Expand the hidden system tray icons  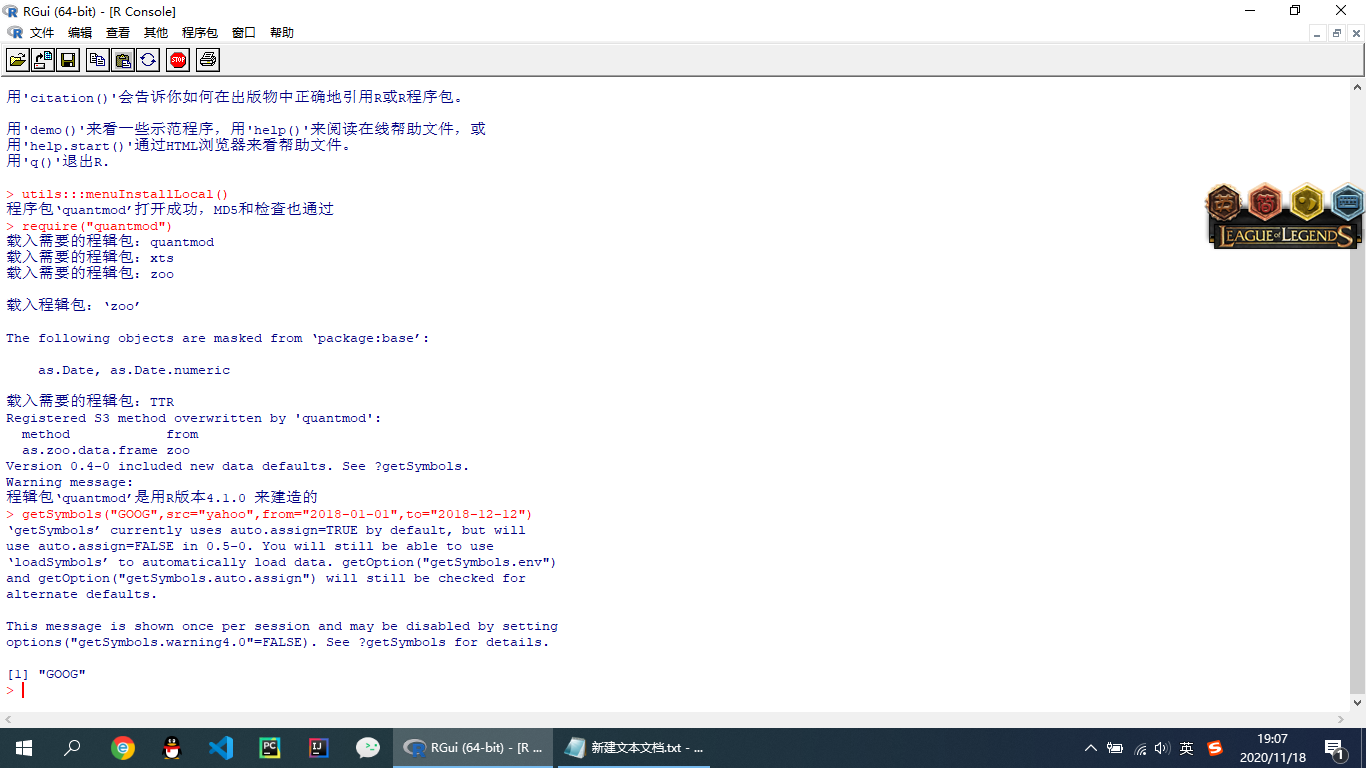click(x=1091, y=748)
